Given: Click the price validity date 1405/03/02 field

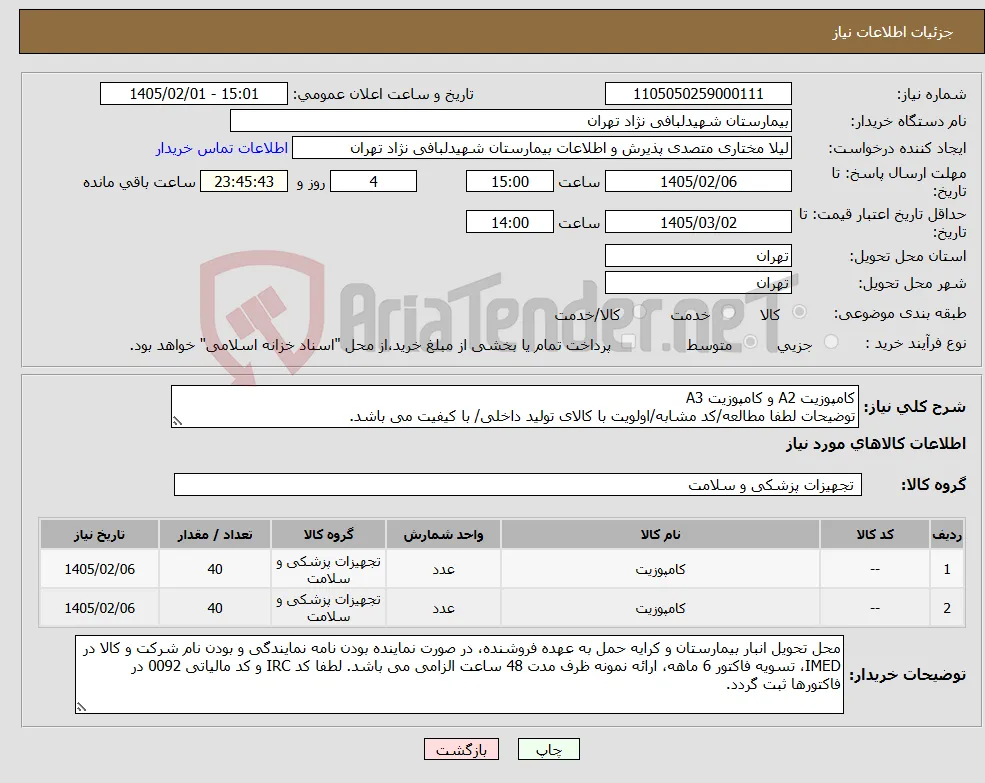Looking at the screenshot, I should pos(698,222).
